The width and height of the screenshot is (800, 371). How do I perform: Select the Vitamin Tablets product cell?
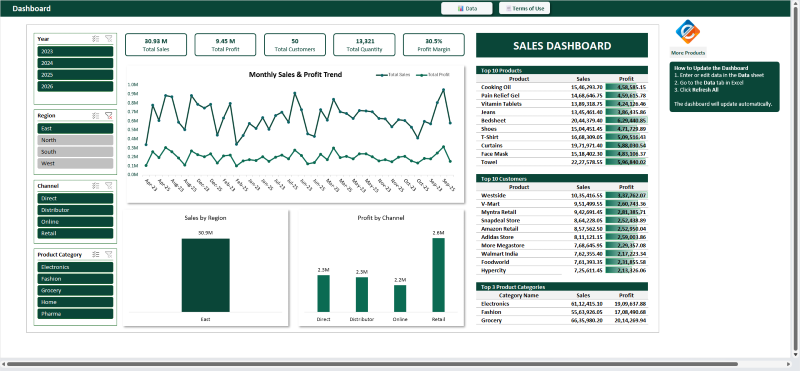pos(519,104)
